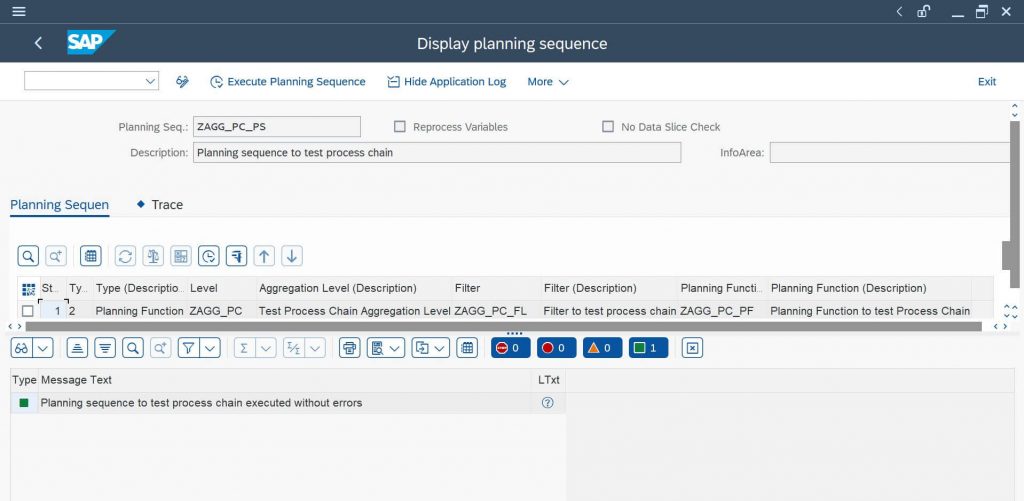Sort ascending in log toolbar
Viewport: 1024px width, 501px height.
tap(77, 348)
